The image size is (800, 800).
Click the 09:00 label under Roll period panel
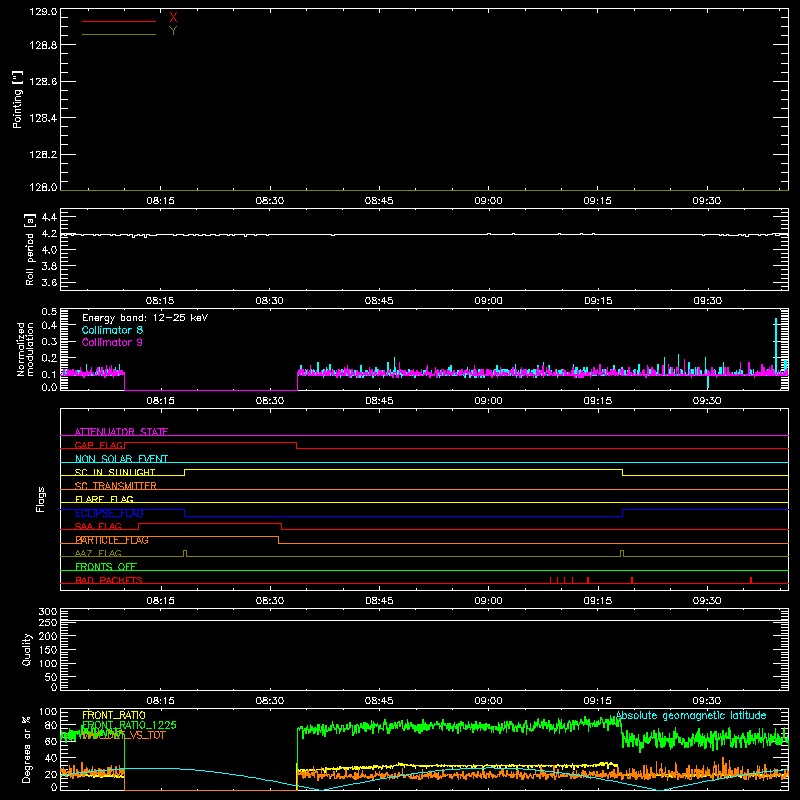488,301
